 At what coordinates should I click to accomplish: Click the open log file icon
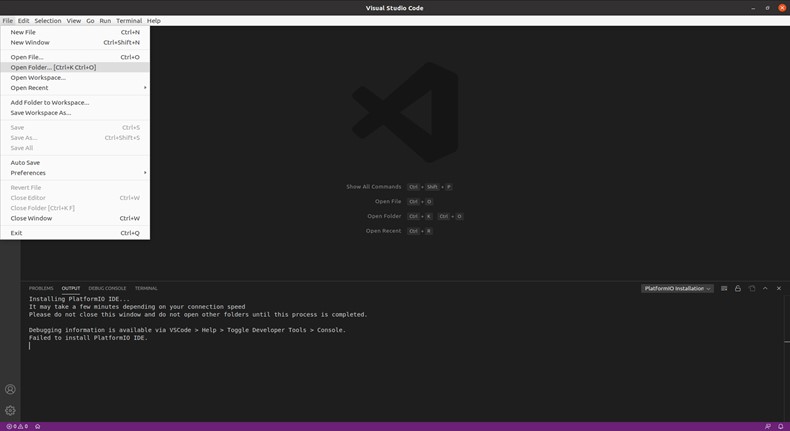752,288
